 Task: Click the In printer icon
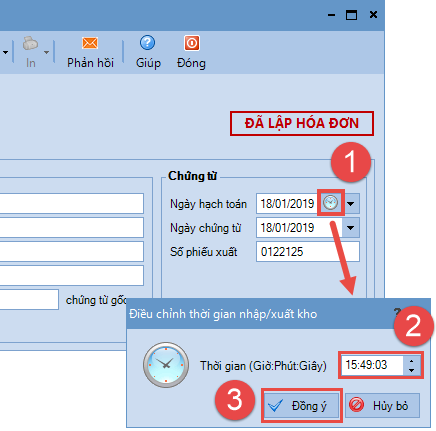[30, 43]
